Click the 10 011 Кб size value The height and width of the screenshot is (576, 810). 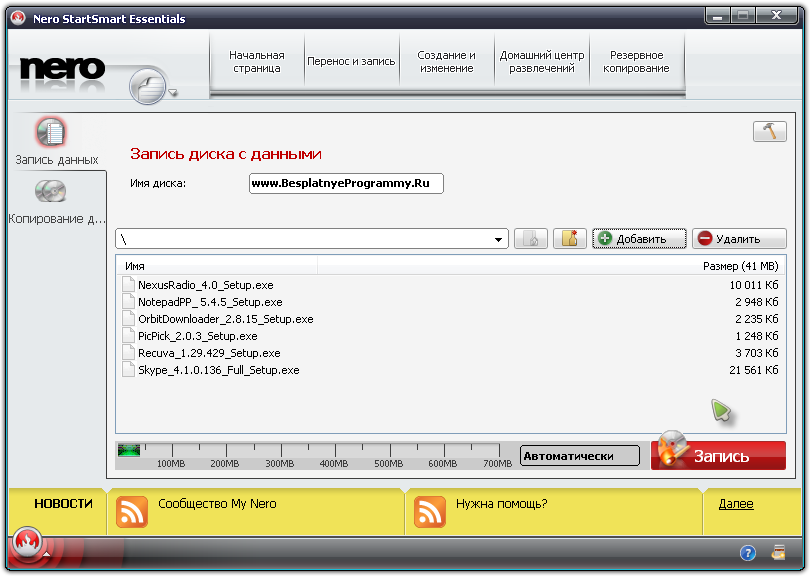pos(754,285)
